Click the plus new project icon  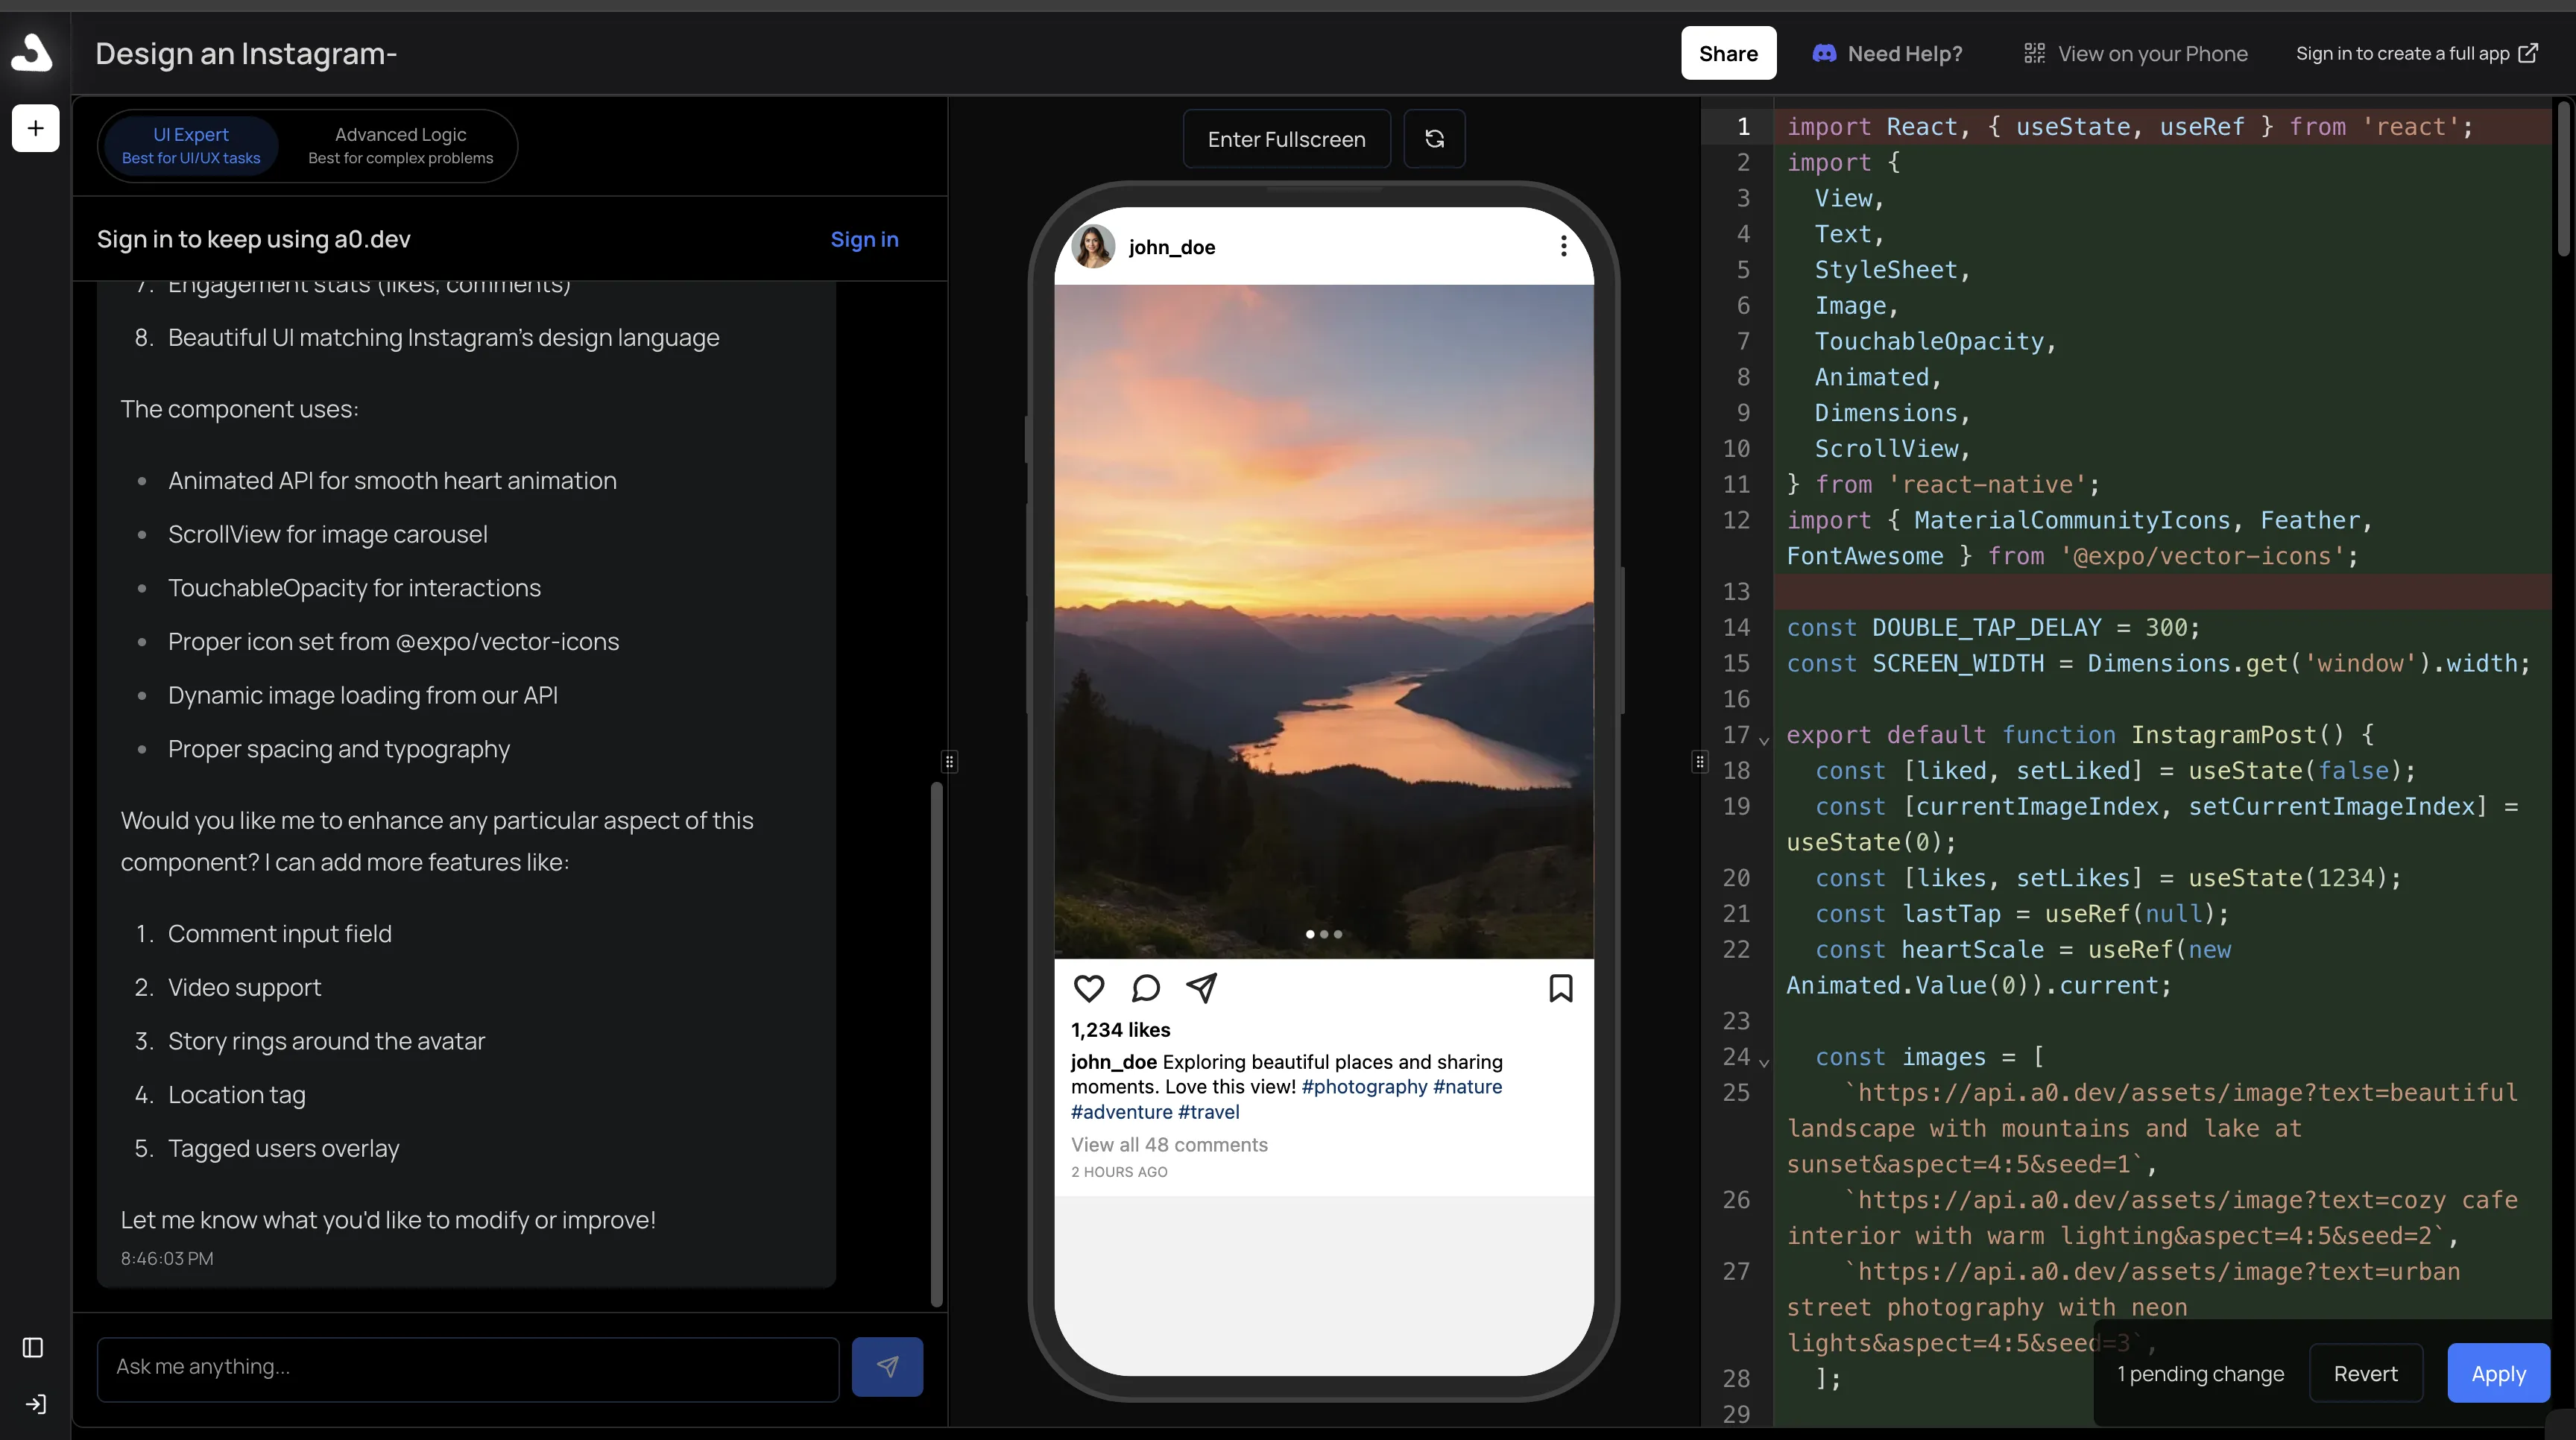click(x=35, y=128)
